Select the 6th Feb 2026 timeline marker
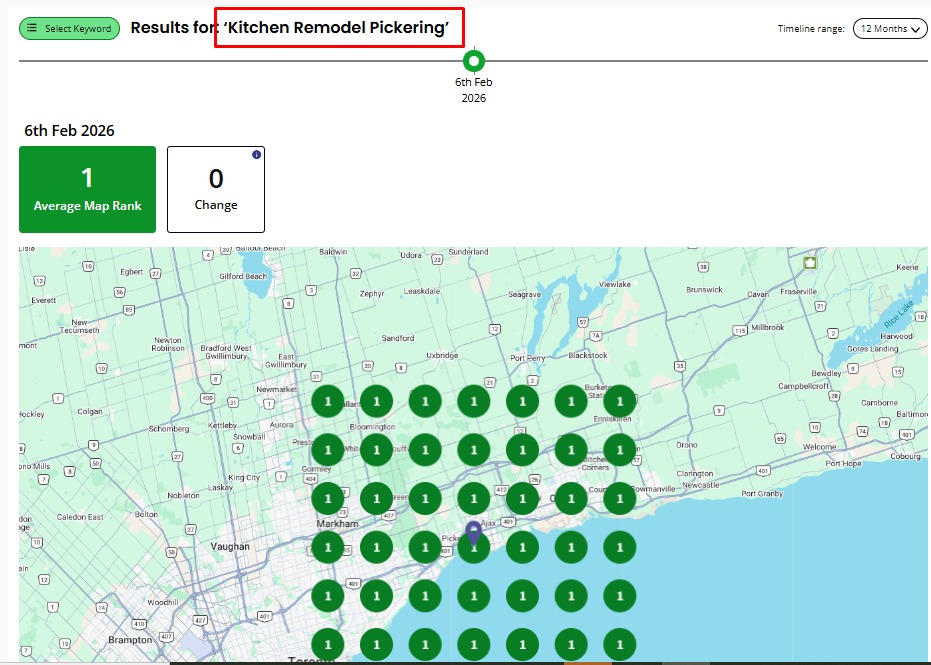 click(x=474, y=61)
